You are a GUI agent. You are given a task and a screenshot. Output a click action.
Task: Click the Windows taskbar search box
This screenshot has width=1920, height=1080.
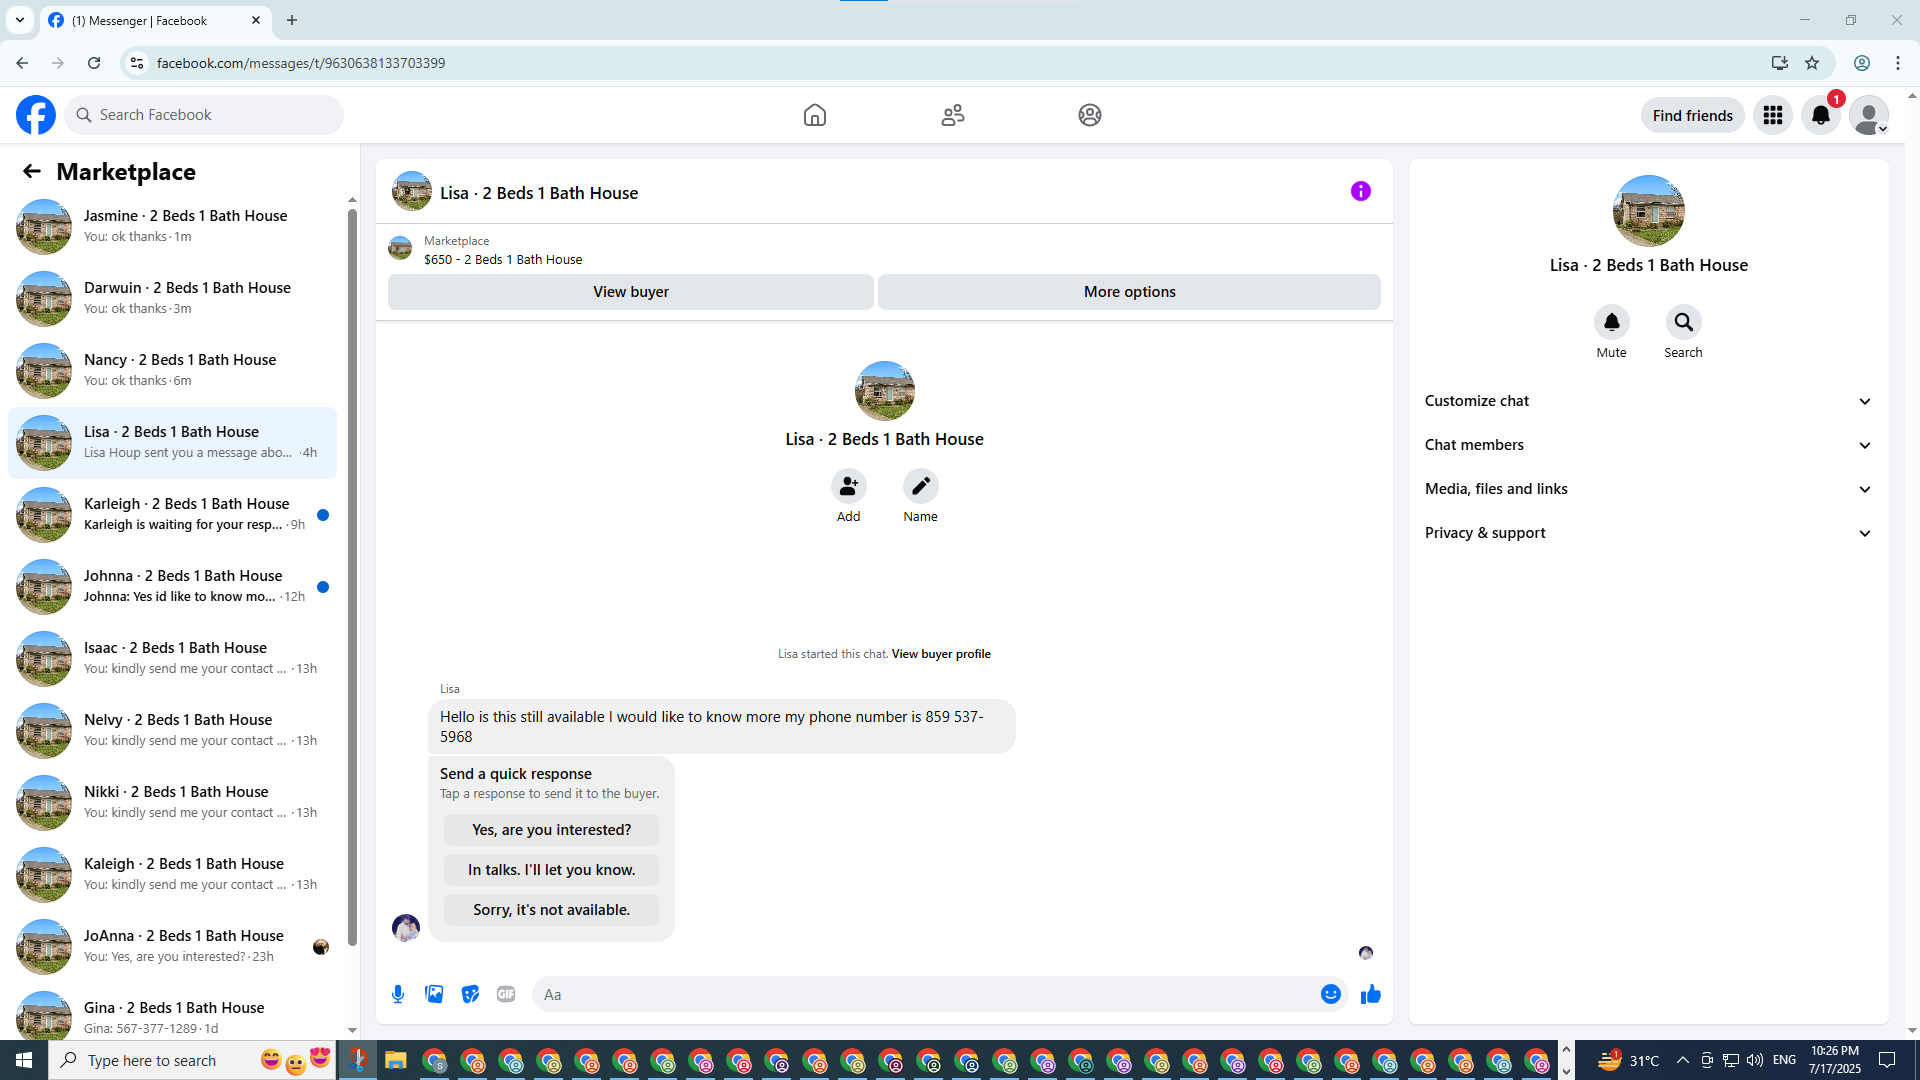(195, 1060)
